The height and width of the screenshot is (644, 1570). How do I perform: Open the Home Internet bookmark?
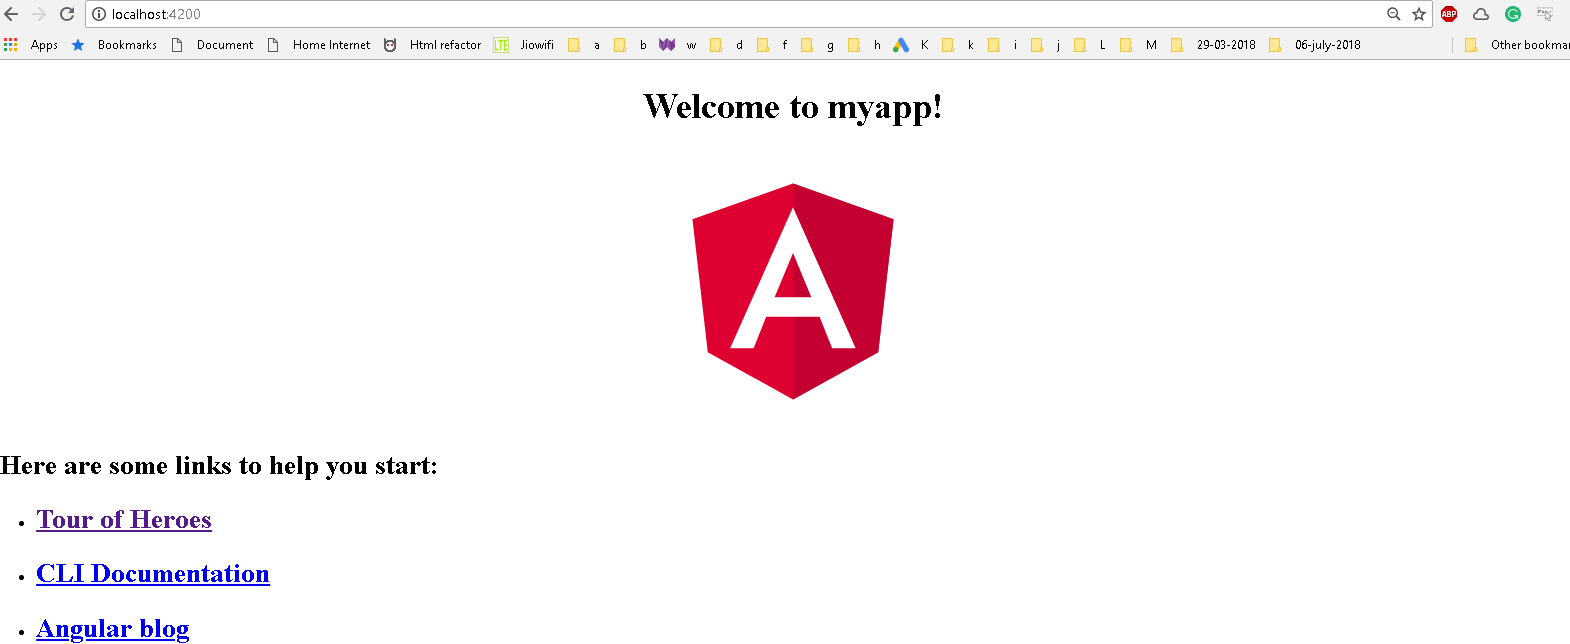[x=319, y=45]
